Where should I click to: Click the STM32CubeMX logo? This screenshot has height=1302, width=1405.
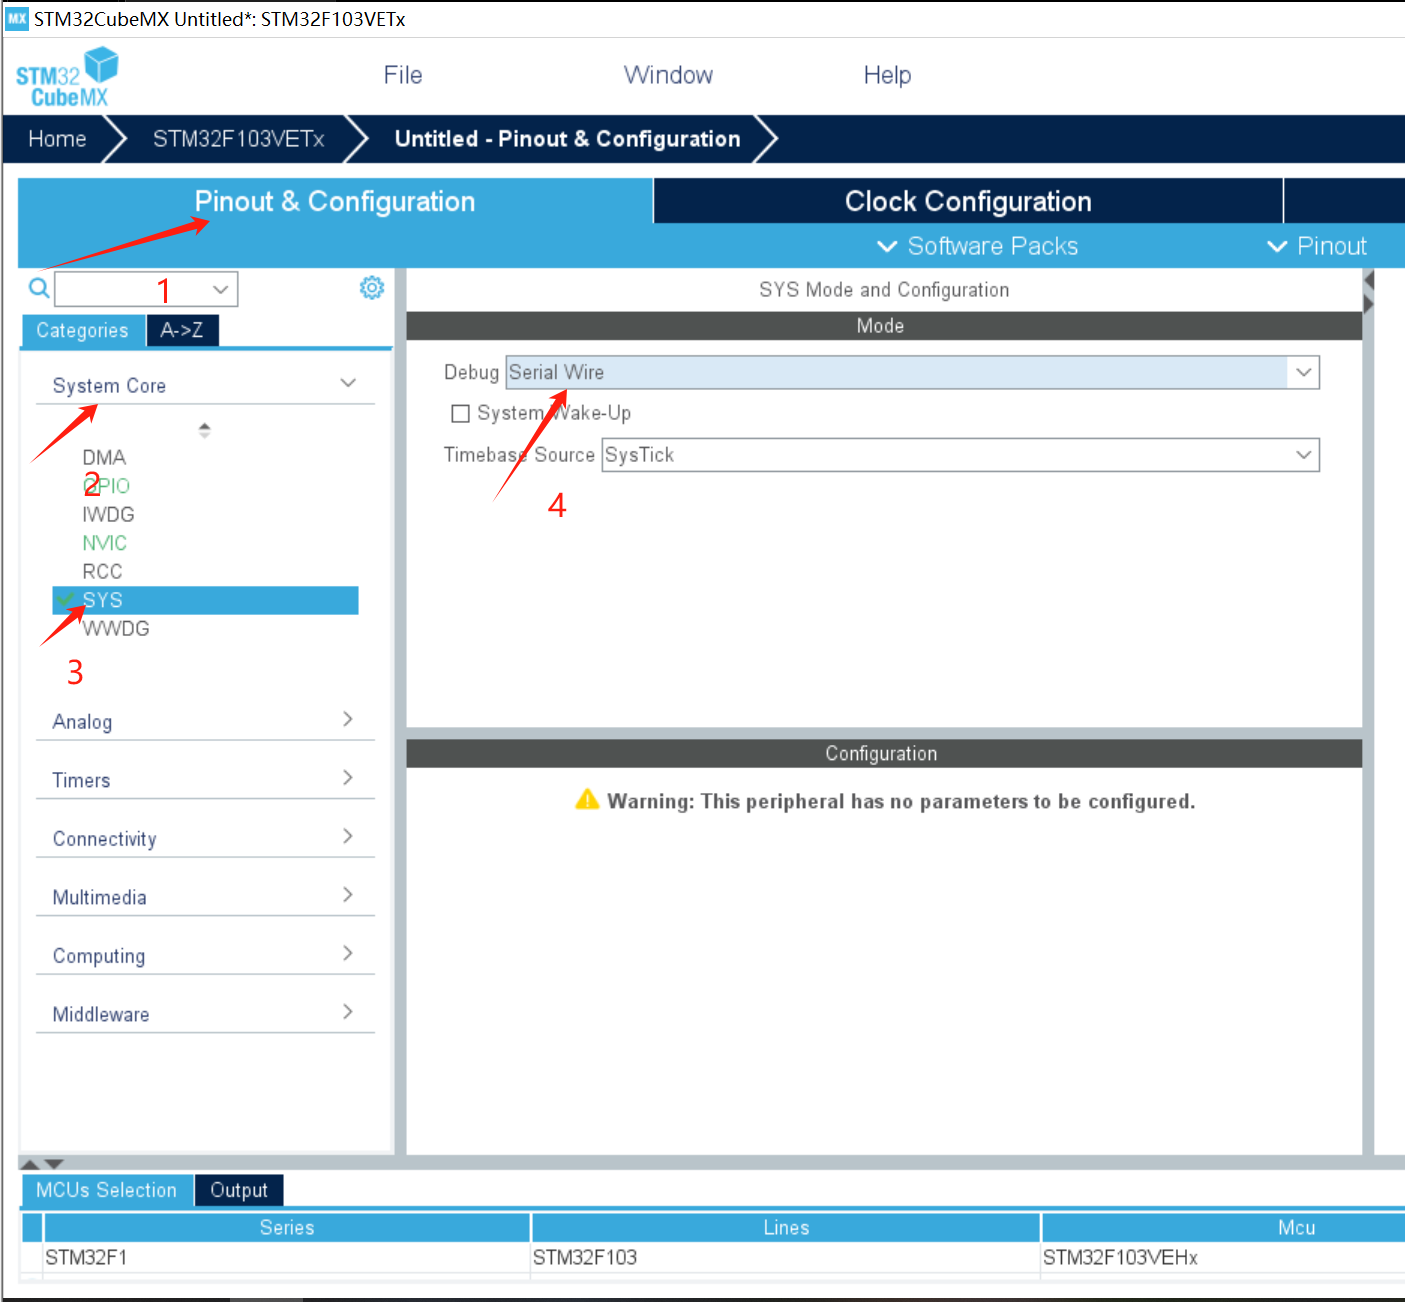pyautogui.click(x=67, y=78)
